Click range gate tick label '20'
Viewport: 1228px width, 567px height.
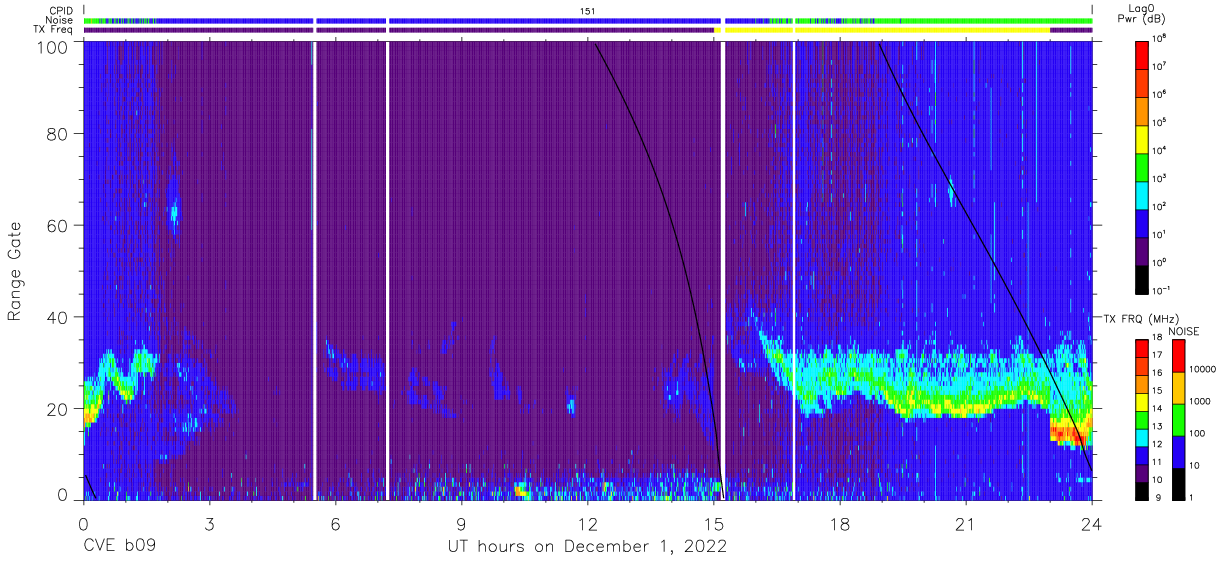click(58, 409)
